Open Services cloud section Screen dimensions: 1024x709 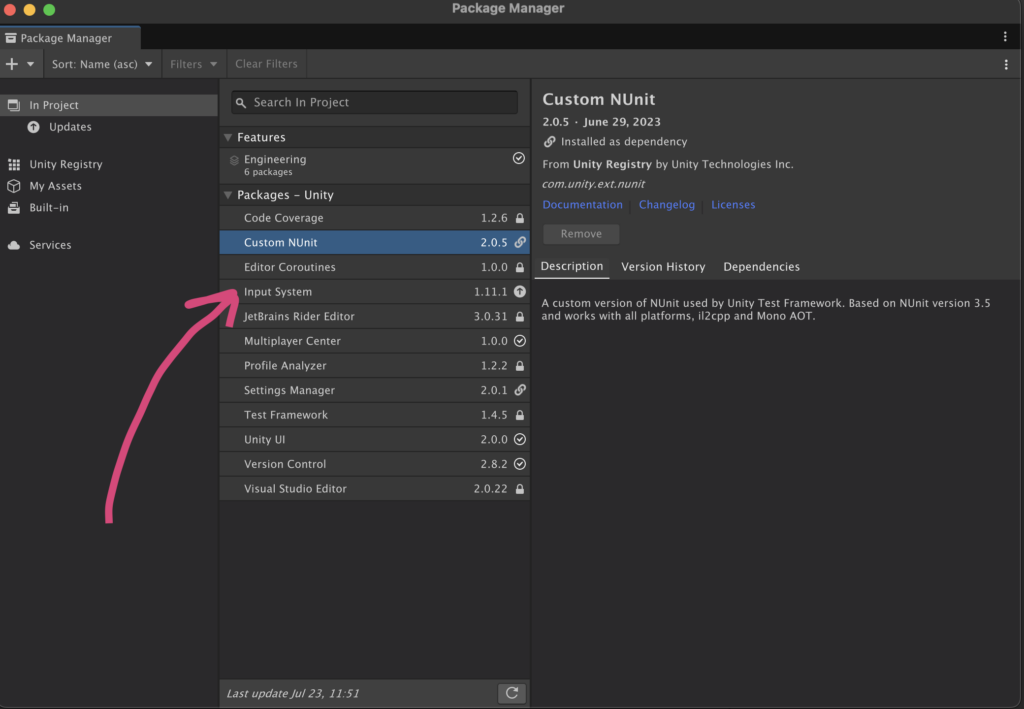pos(50,245)
